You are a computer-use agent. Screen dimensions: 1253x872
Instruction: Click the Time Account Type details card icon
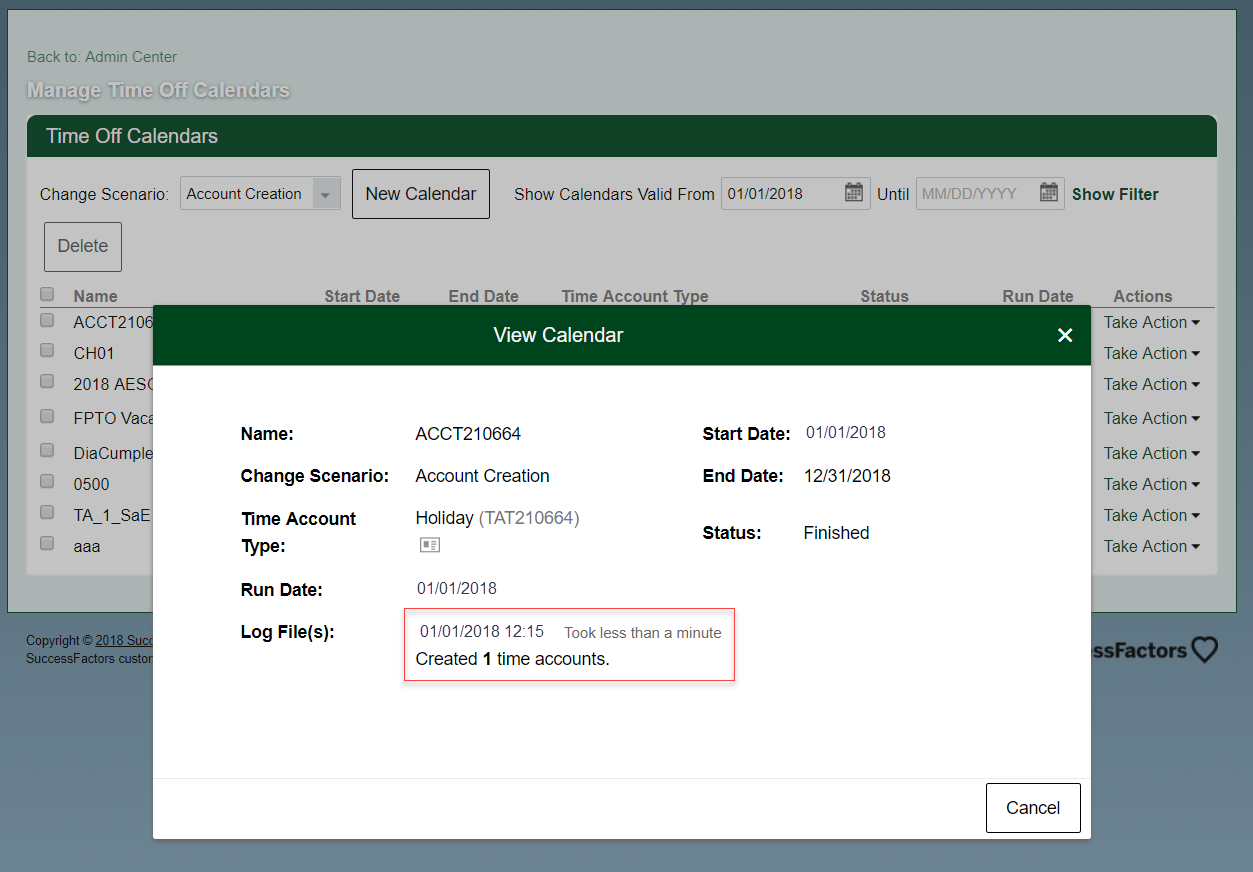pos(430,545)
